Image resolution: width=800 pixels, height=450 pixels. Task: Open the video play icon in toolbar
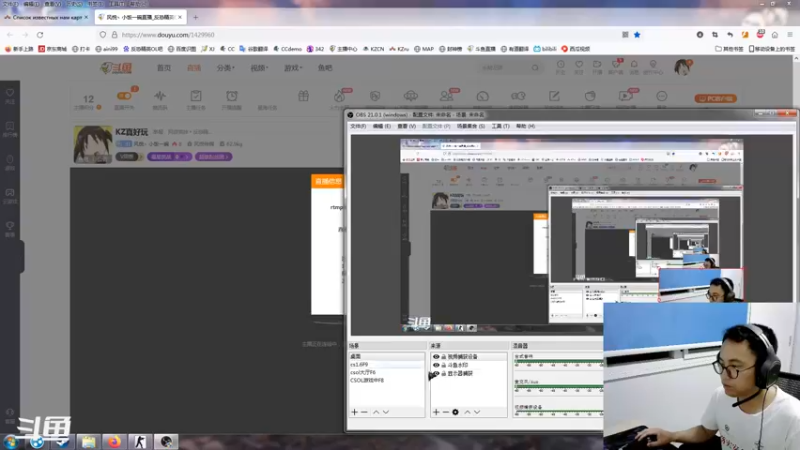pyautogui.click(x=625, y=96)
